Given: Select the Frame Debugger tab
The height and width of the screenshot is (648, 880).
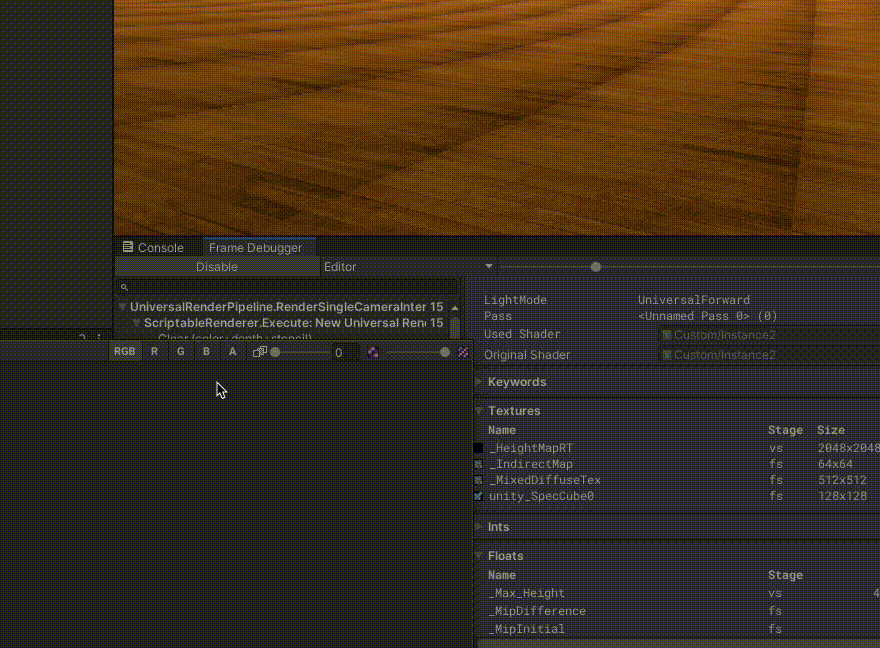Looking at the screenshot, I should tap(258, 247).
